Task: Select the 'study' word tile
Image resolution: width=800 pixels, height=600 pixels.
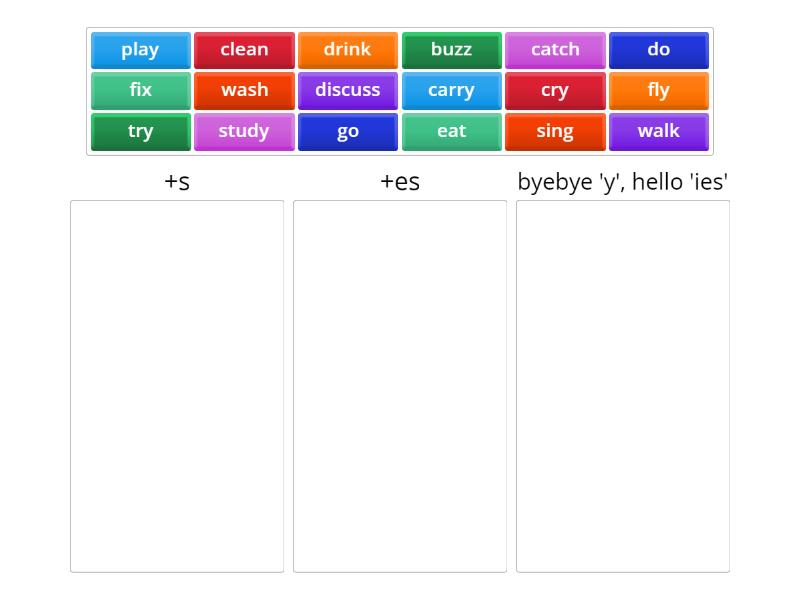Action: click(x=244, y=131)
